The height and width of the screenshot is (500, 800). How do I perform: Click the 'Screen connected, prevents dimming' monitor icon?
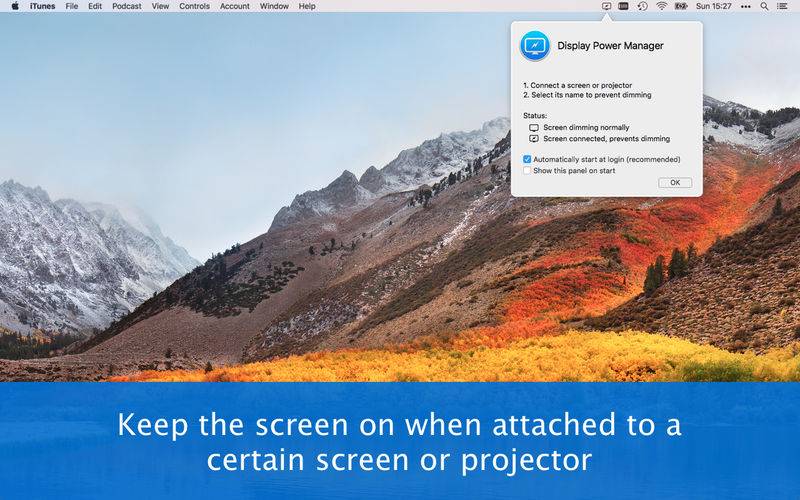click(x=534, y=139)
